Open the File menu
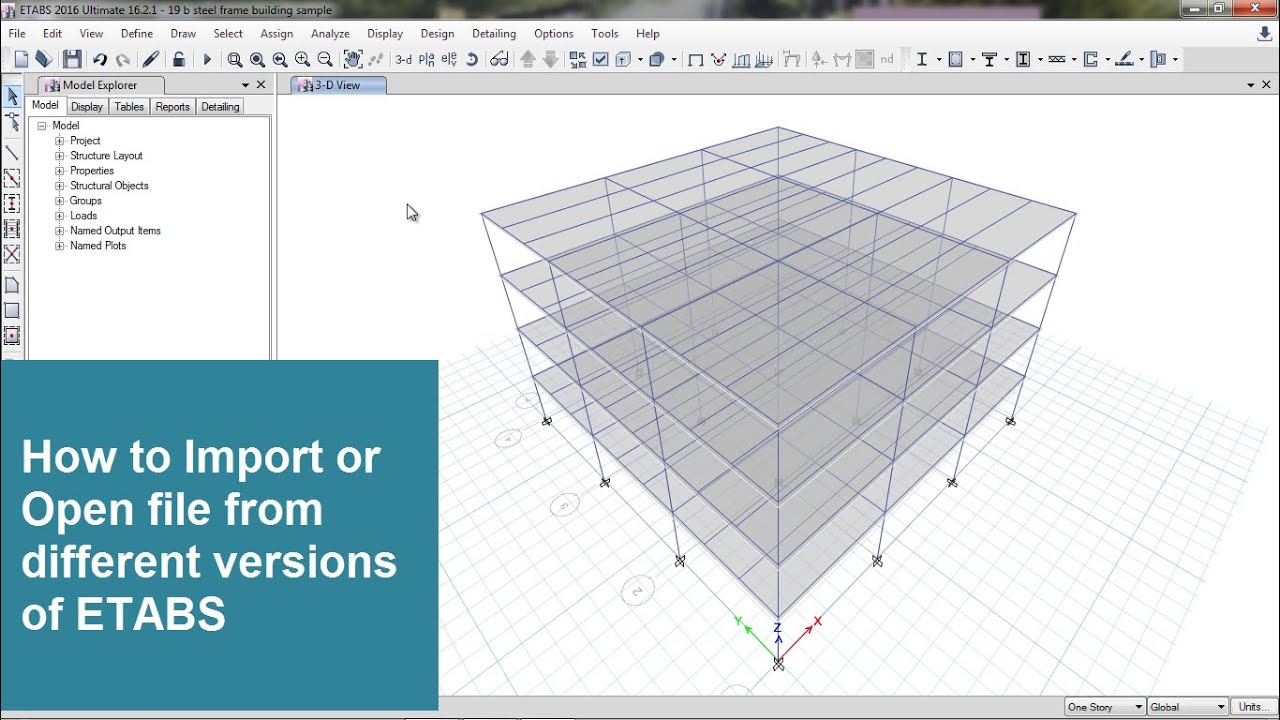Screen dimensions: 1280x720 pos(17,33)
